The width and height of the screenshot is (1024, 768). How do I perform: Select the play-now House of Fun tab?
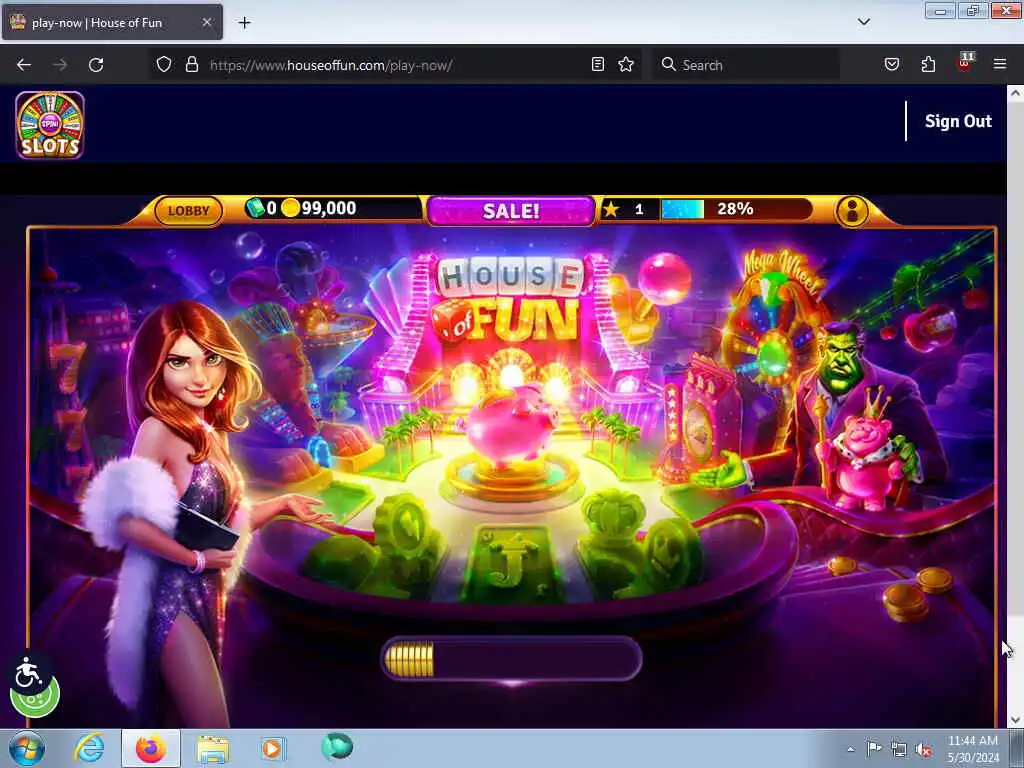click(x=112, y=22)
